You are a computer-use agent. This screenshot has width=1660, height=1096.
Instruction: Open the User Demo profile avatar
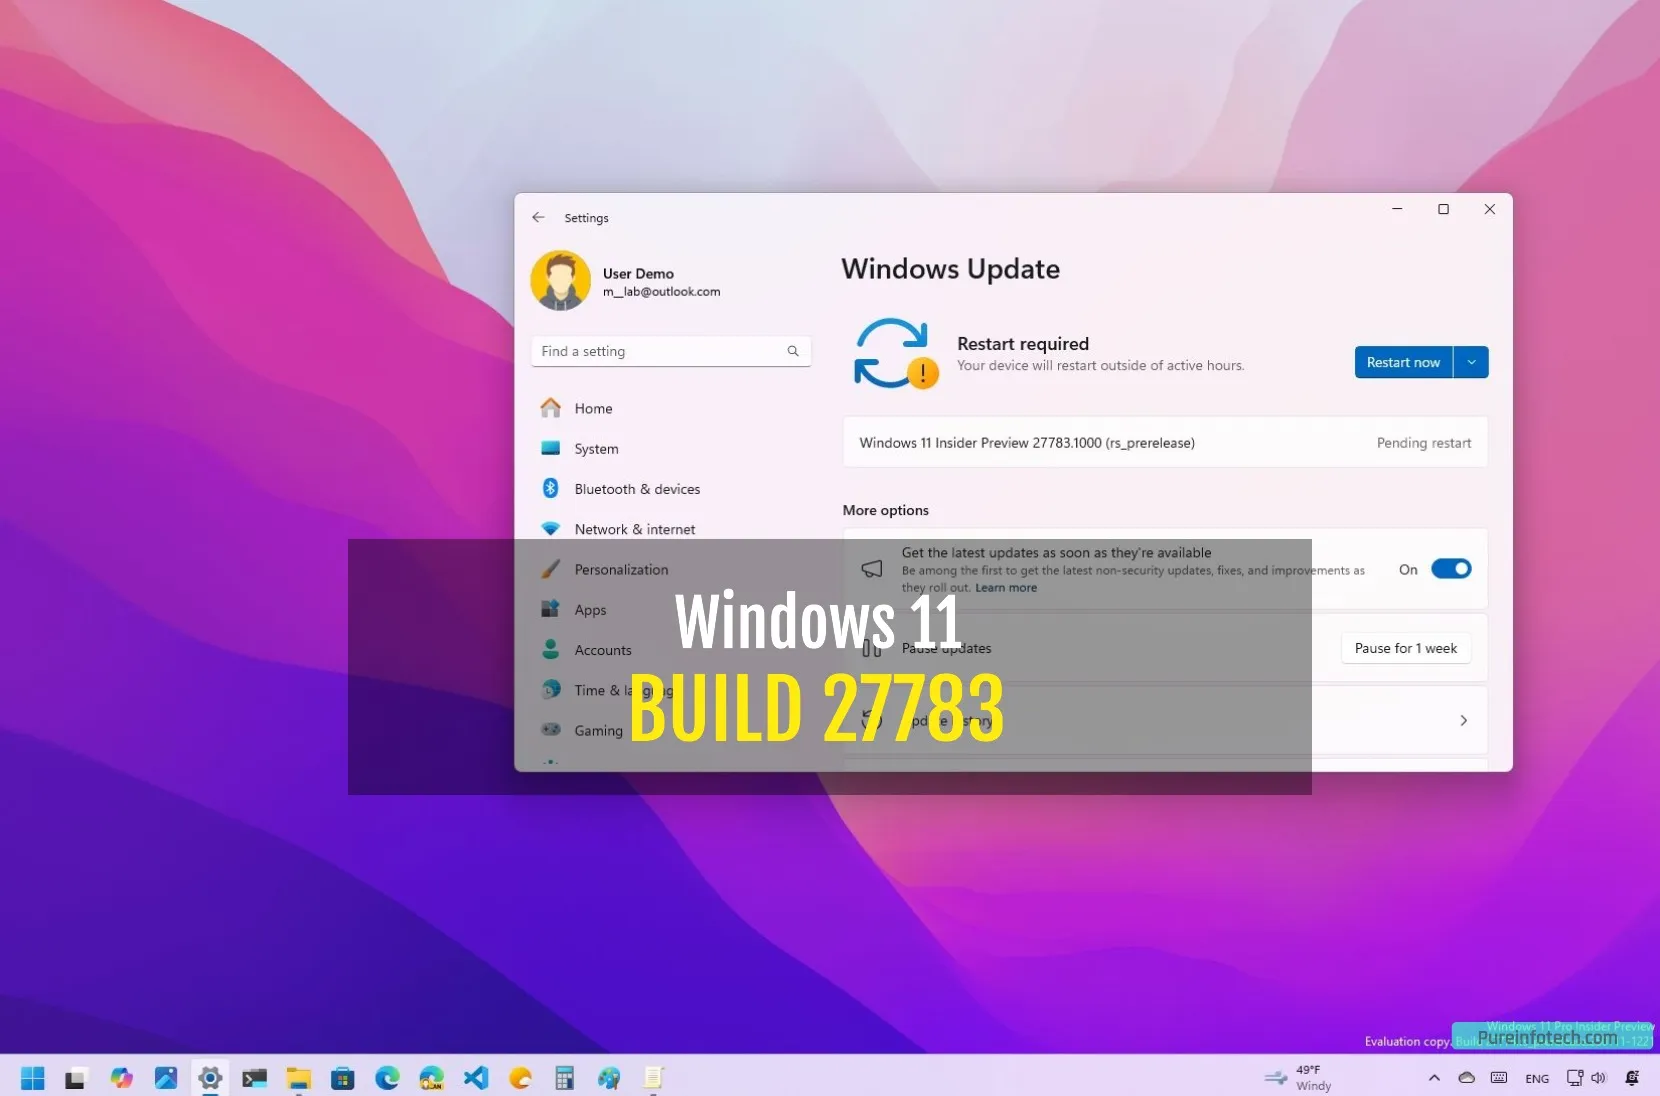coord(560,280)
